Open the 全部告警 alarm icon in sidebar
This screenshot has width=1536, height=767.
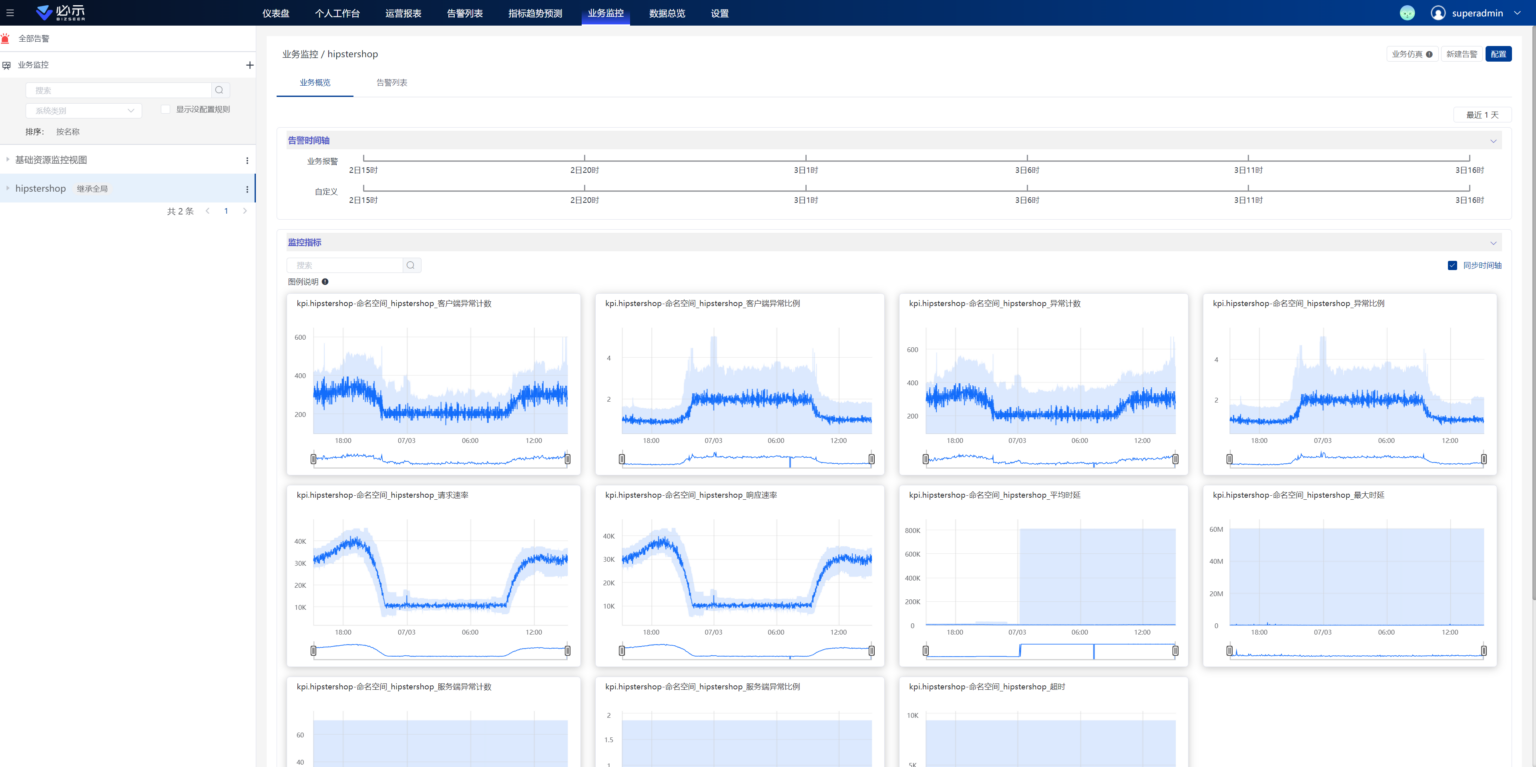[5, 36]
